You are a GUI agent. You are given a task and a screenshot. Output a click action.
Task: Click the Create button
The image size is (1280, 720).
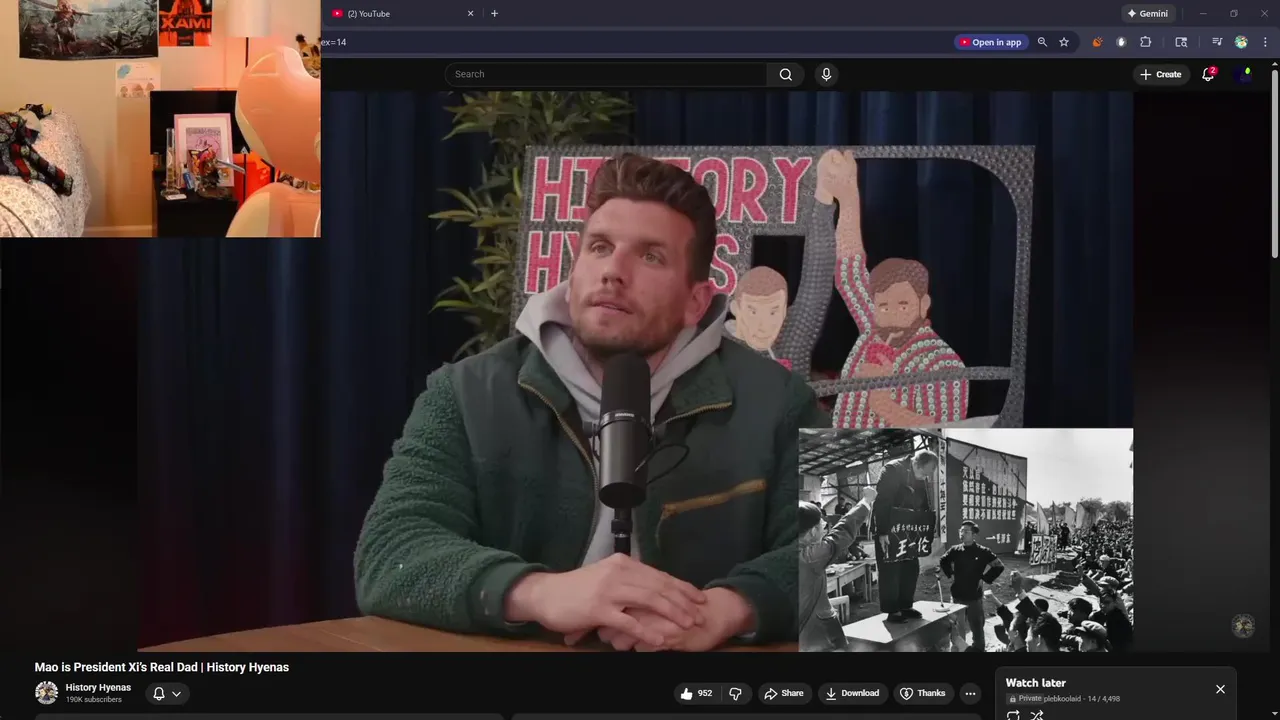coord(1161,74)
